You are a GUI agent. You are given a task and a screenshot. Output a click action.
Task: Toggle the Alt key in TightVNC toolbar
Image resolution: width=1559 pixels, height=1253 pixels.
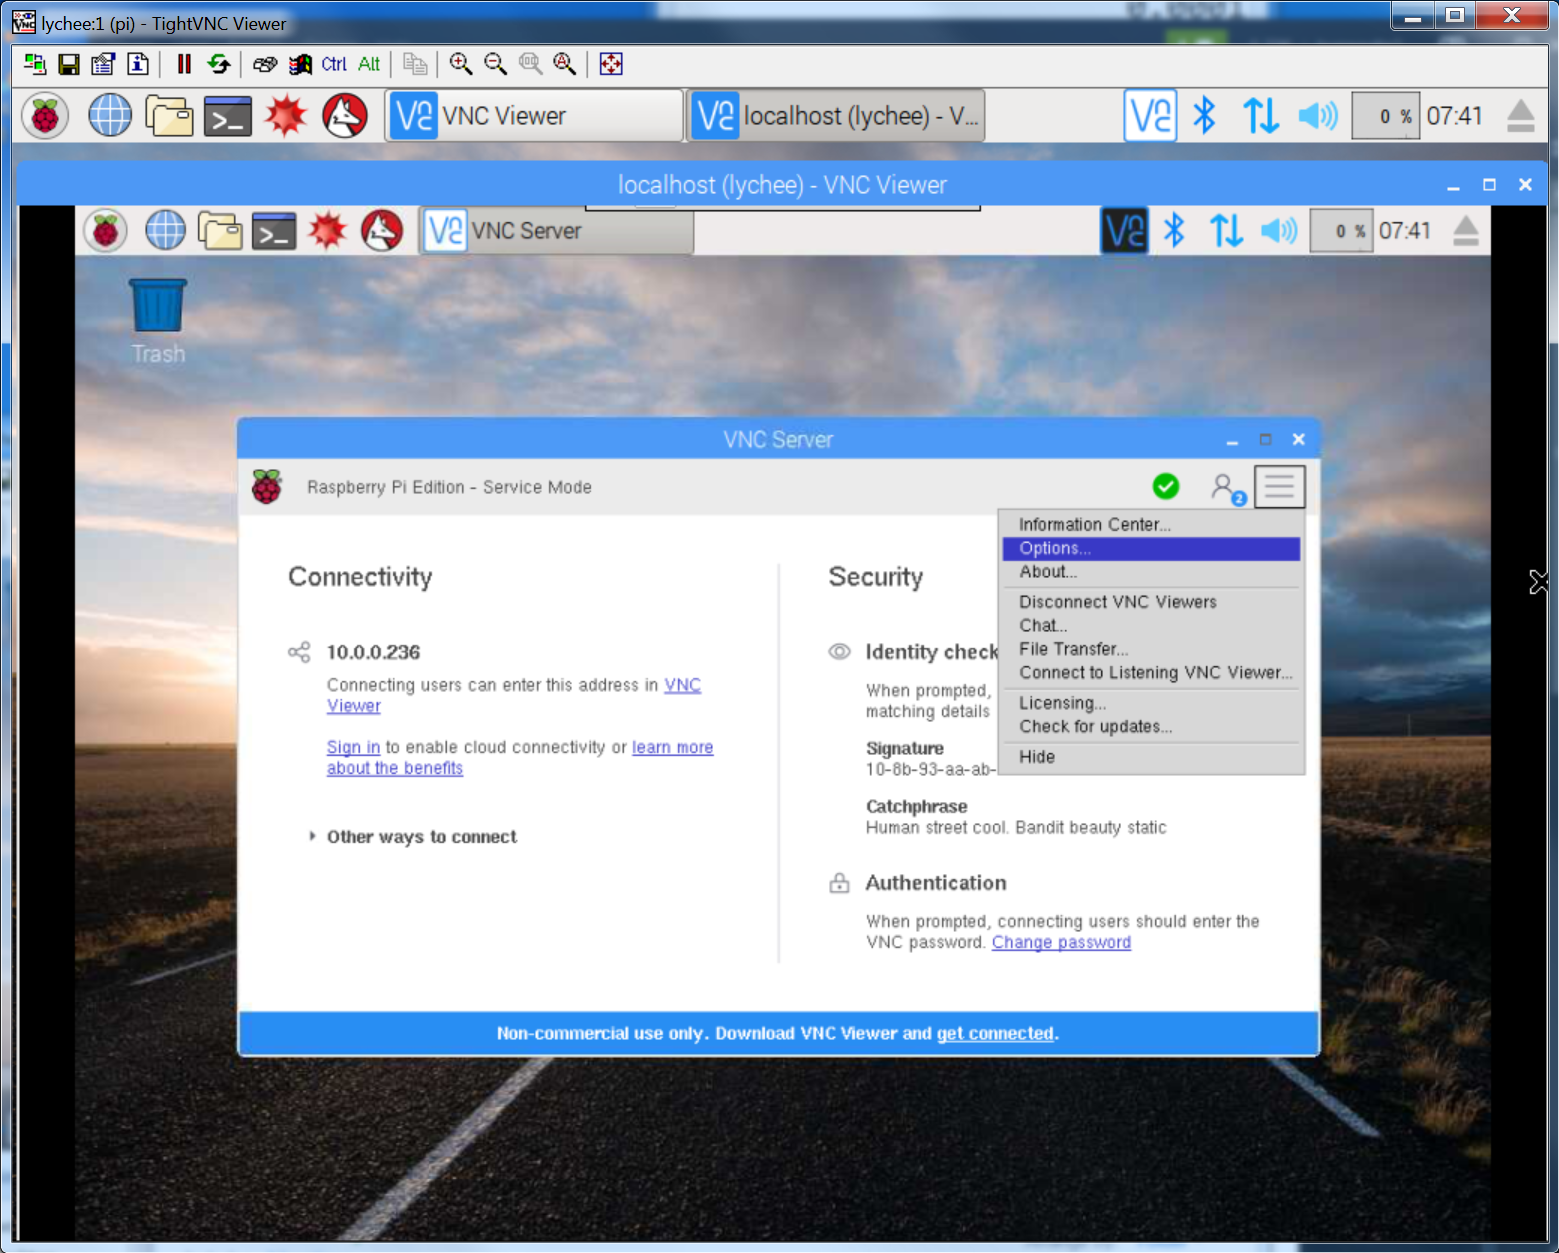tap(368, 64)
